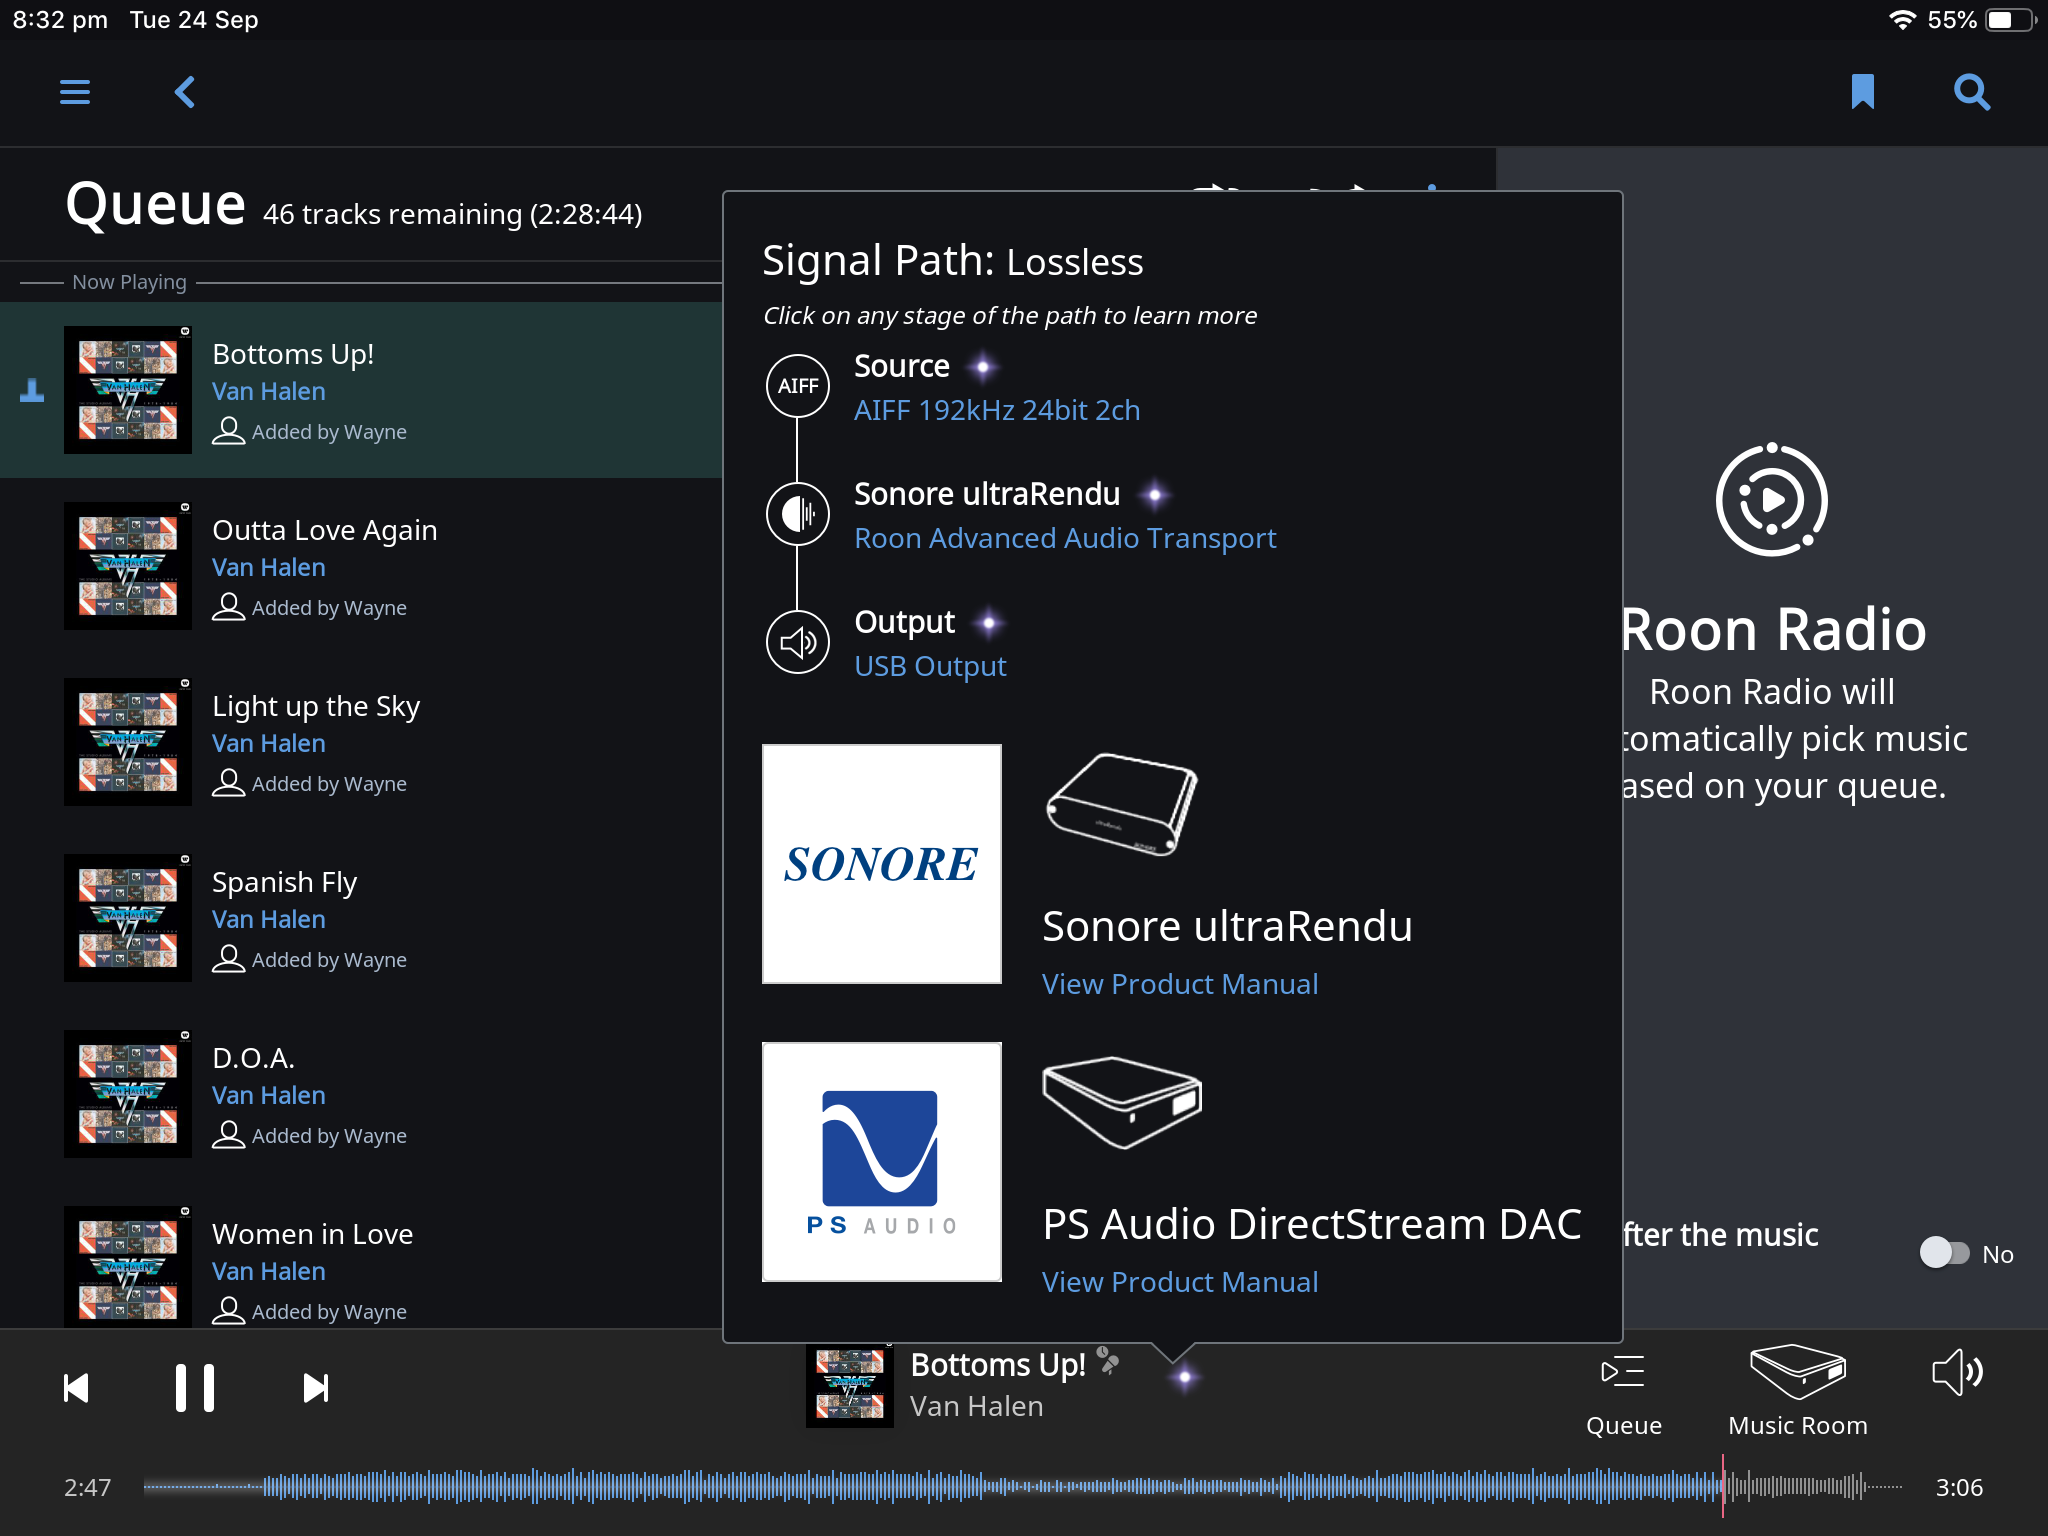Skip to the next track
2048x1536 pixels.
point(316,1387)
